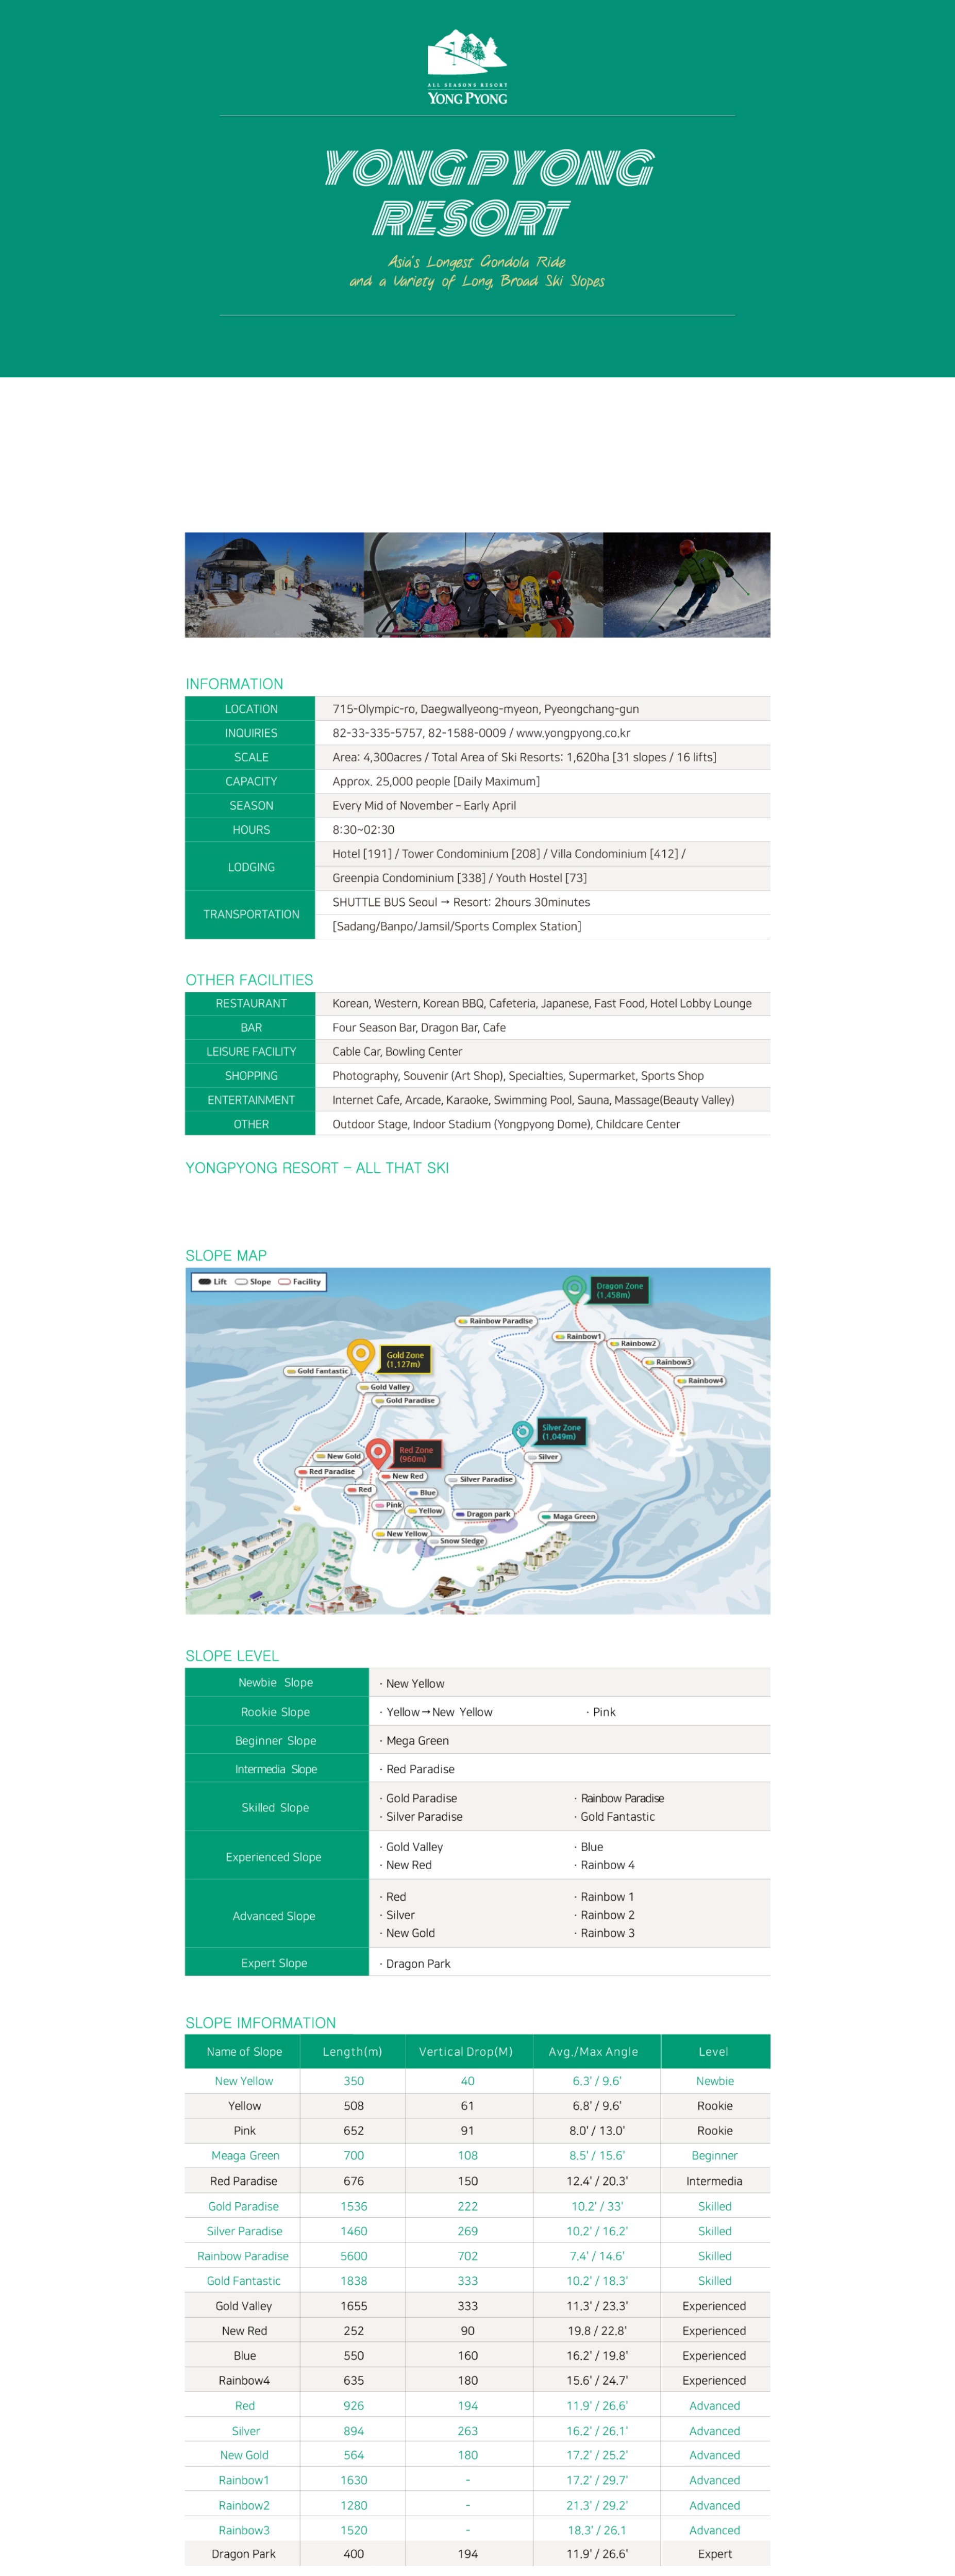Viewport: 955px width, 2576px height.
Task: Click the Rainbow4 label on slope map
Action: [x=700, y=1380]
